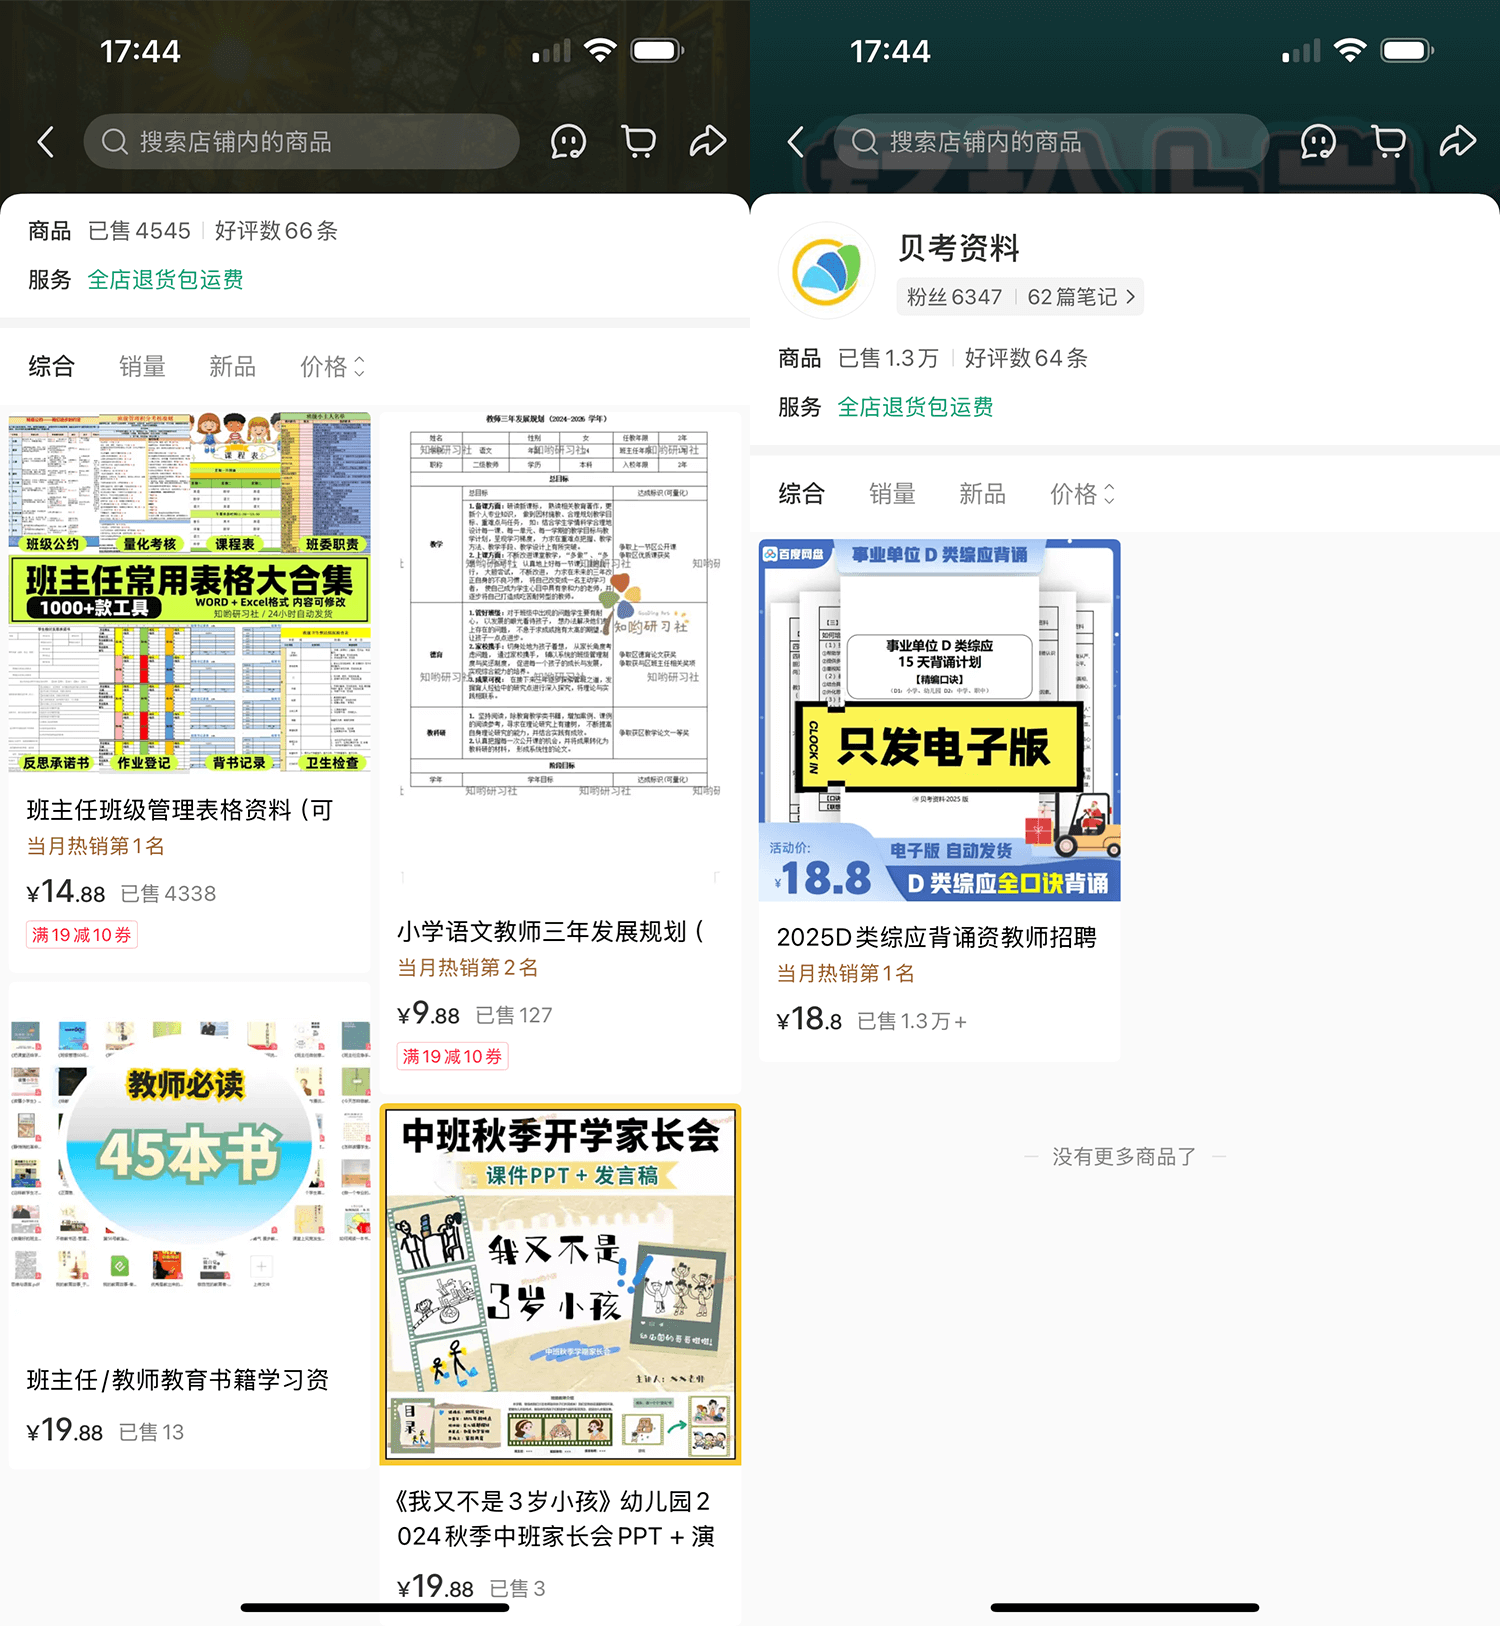Tap 已售 1.3万 in 贝考资料 header
Image resolution: width=1500 pixels, height=1626 pixels.
pyautogui.click(x=889, y=358)
